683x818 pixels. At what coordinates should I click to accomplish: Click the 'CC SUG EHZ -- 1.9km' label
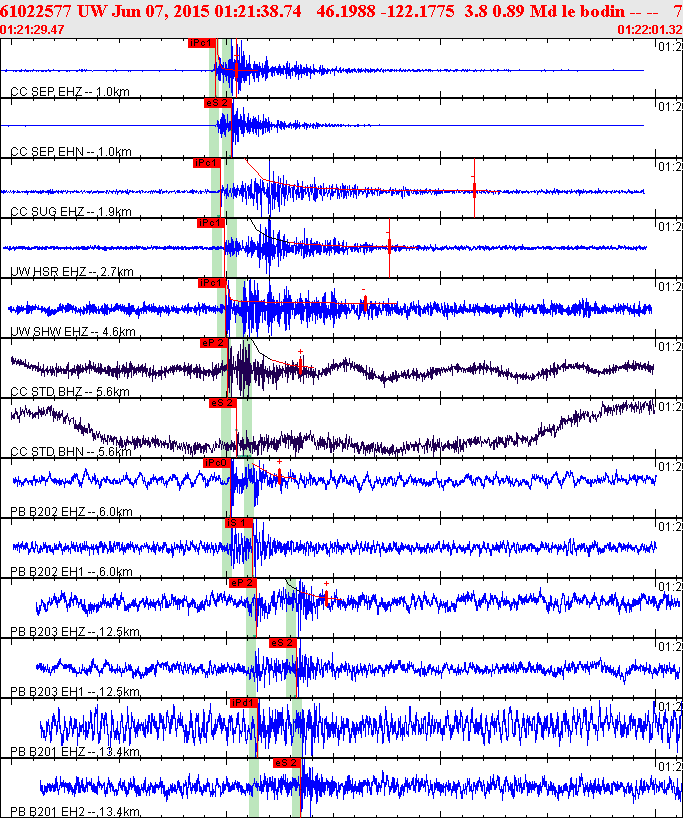tap(71, 212)
